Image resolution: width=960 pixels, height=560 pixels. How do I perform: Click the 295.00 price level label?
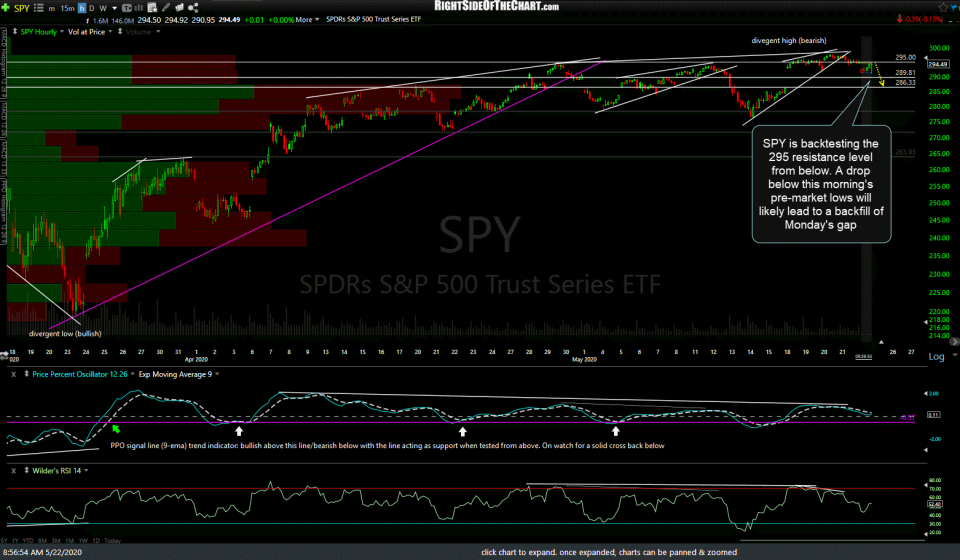click(x=906, y=58)
